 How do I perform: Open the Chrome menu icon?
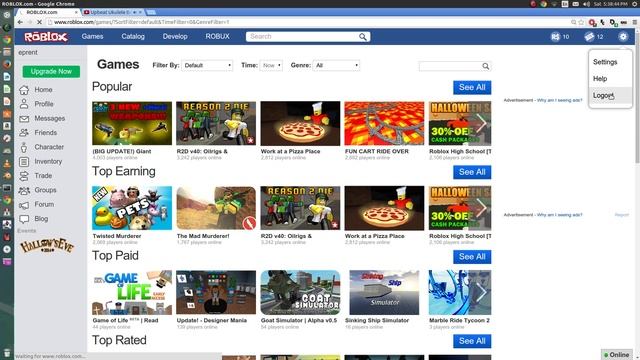[x=635, y=22]
